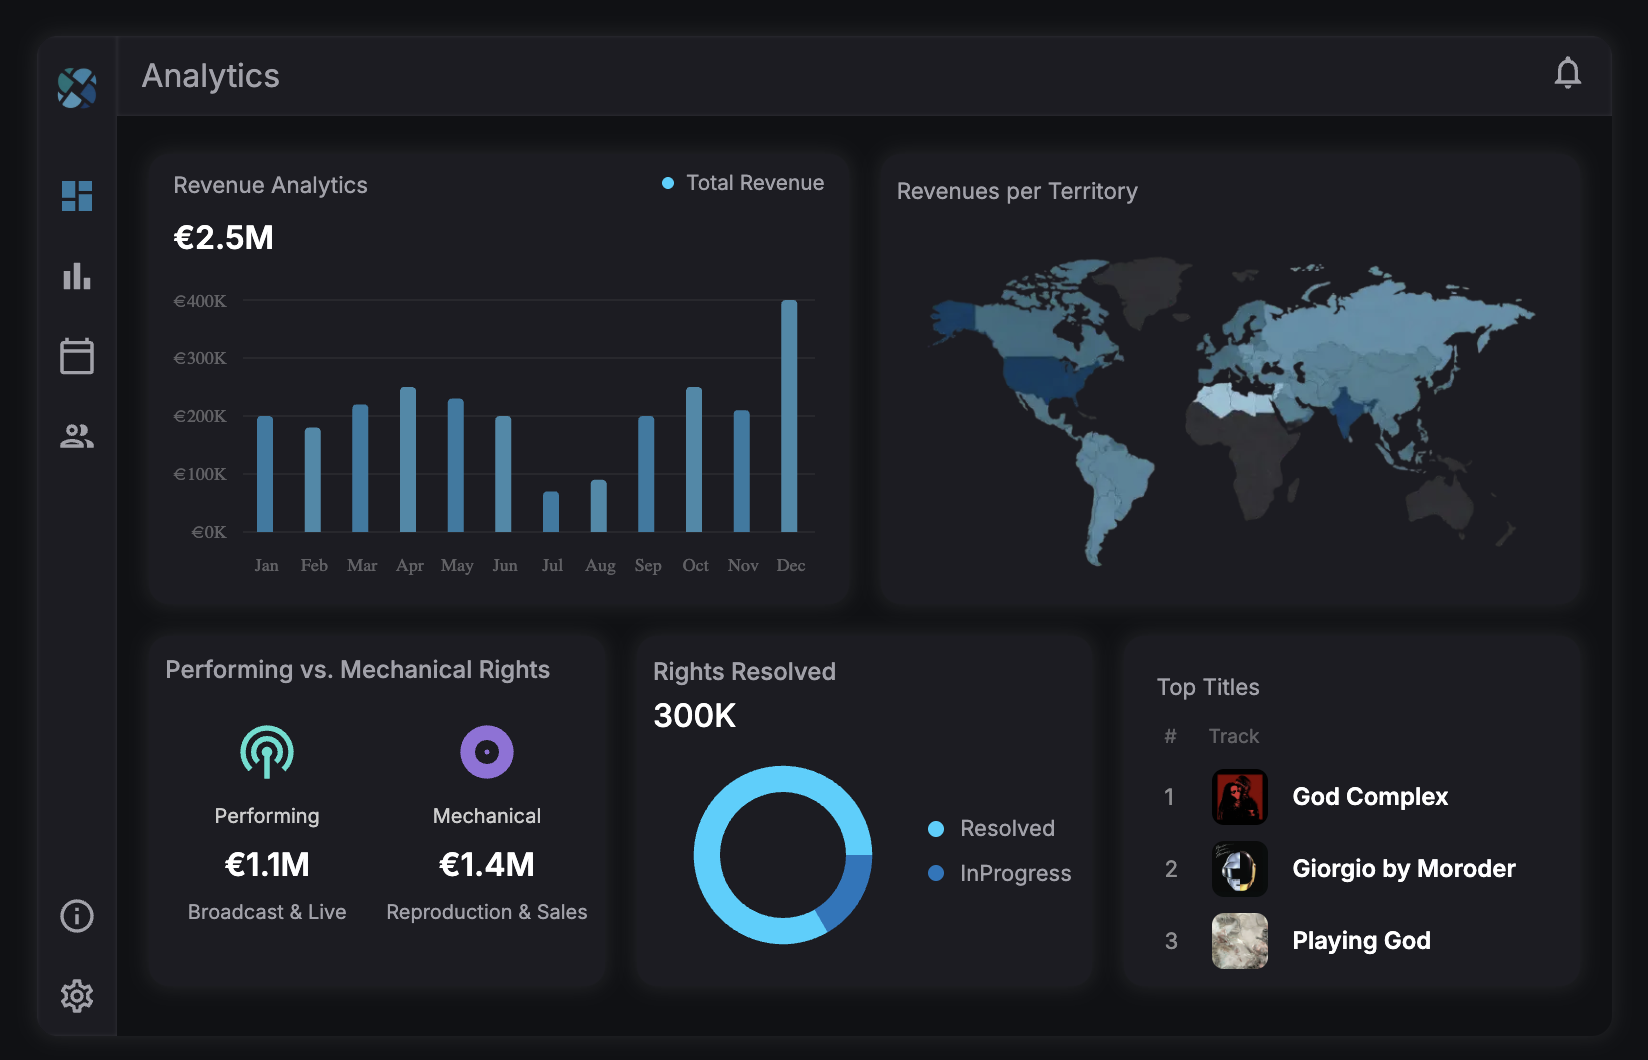
Task: Click the Playing God album thumbnail
Action: 1239,941
